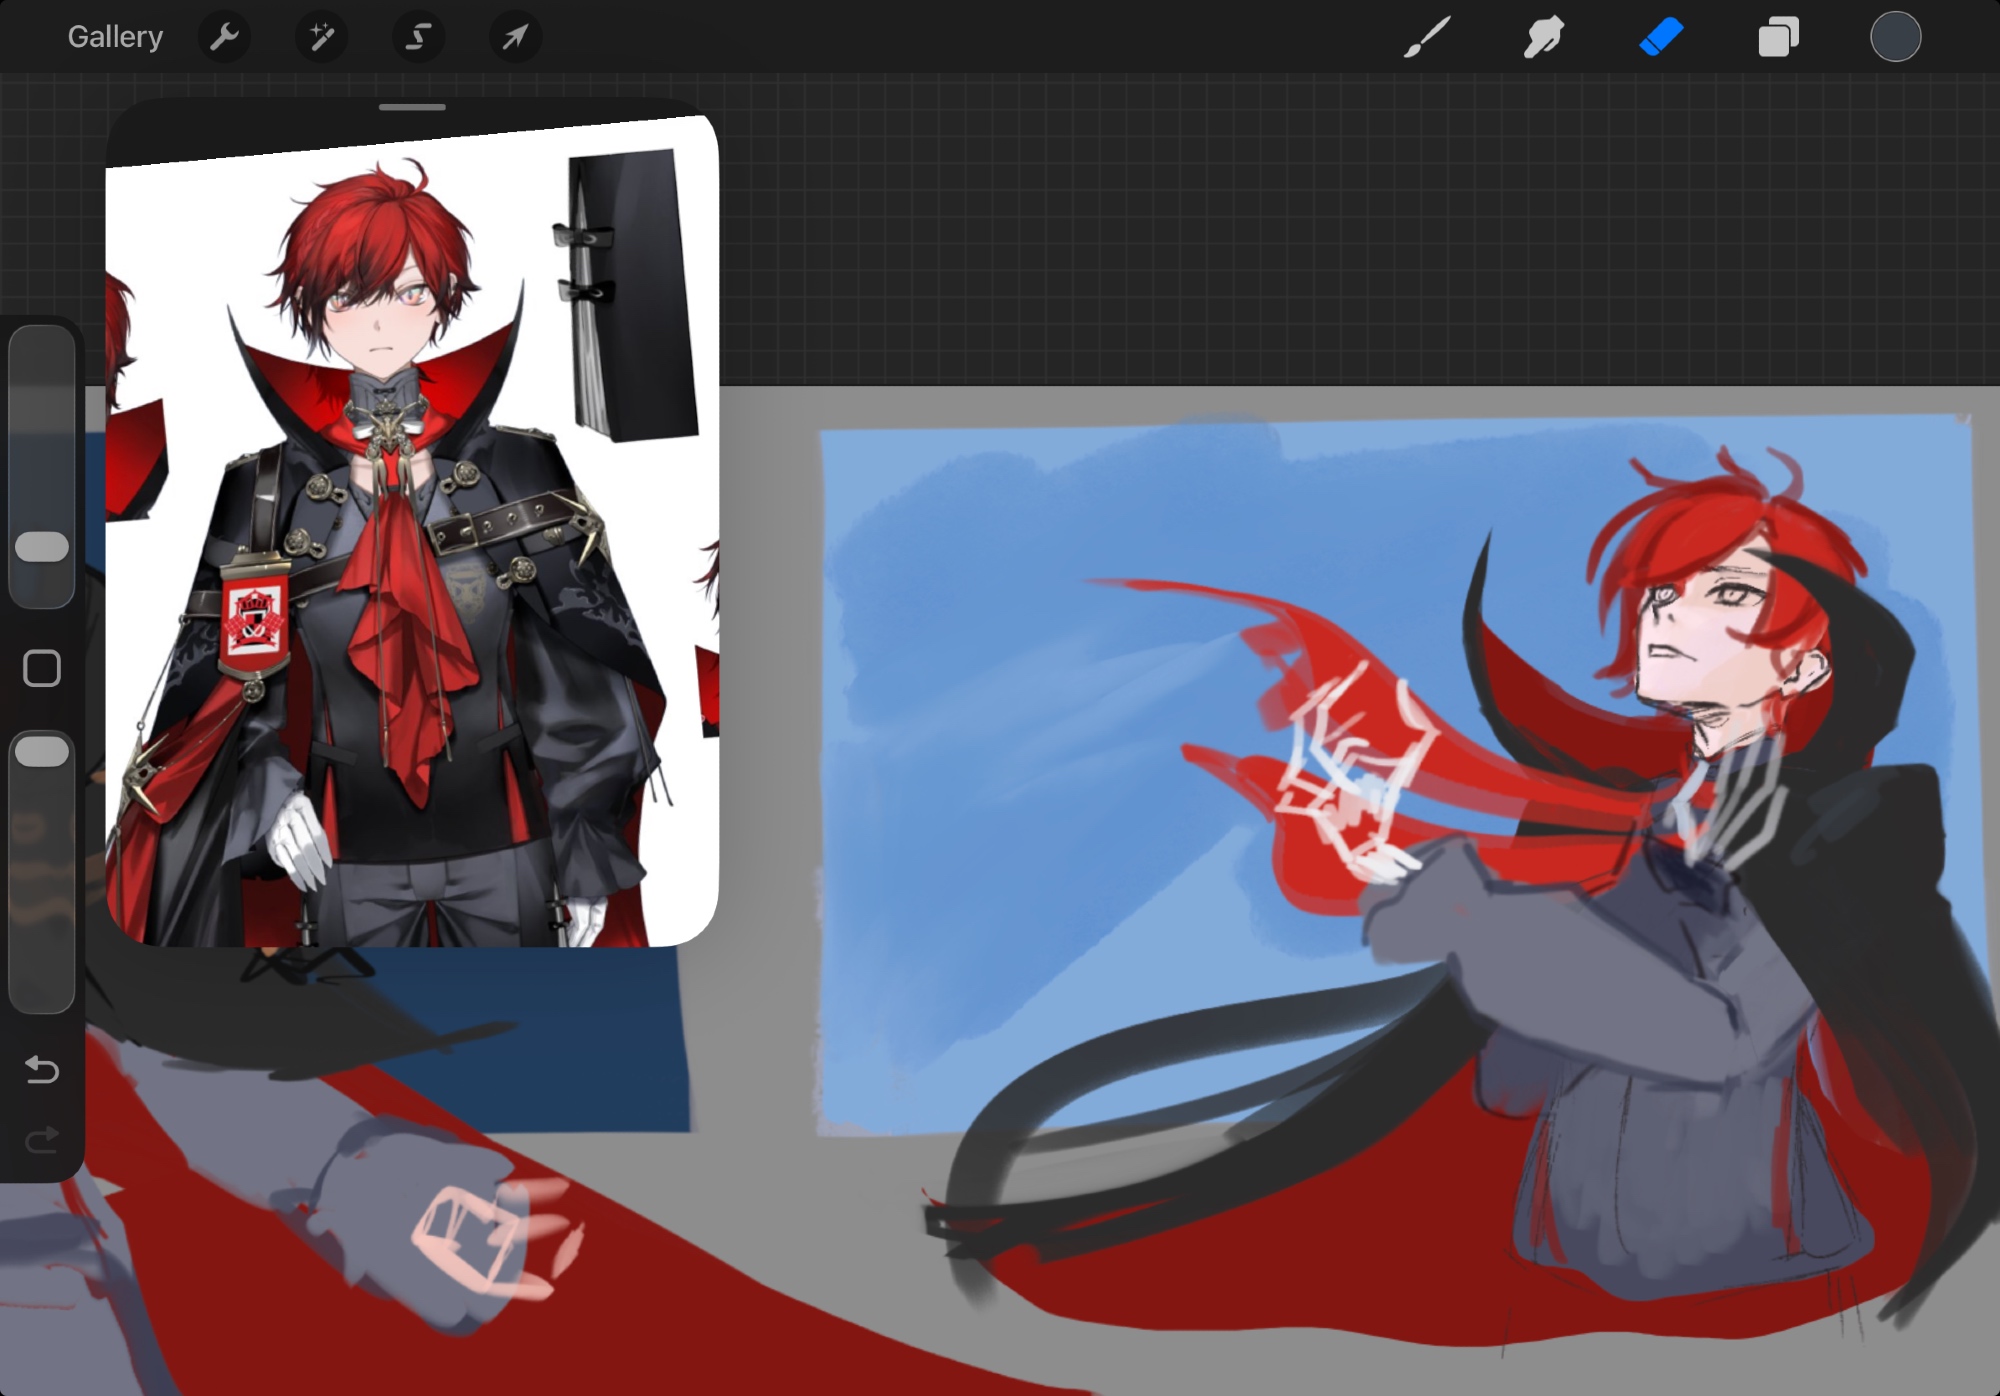The image size is (2000, 1396).
Task: Click the brush opacity slider handle
Action: coord(42,752)
